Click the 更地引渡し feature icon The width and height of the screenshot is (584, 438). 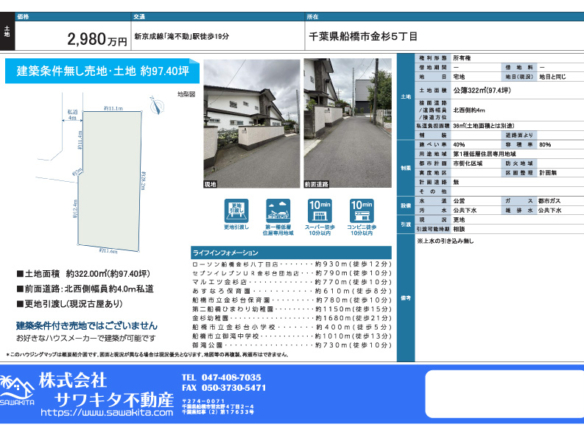(x=236, y=211)
